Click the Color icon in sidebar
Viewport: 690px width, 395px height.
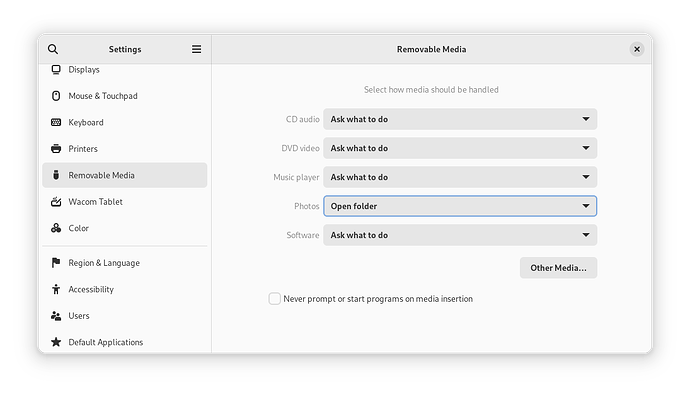[56, 228]
